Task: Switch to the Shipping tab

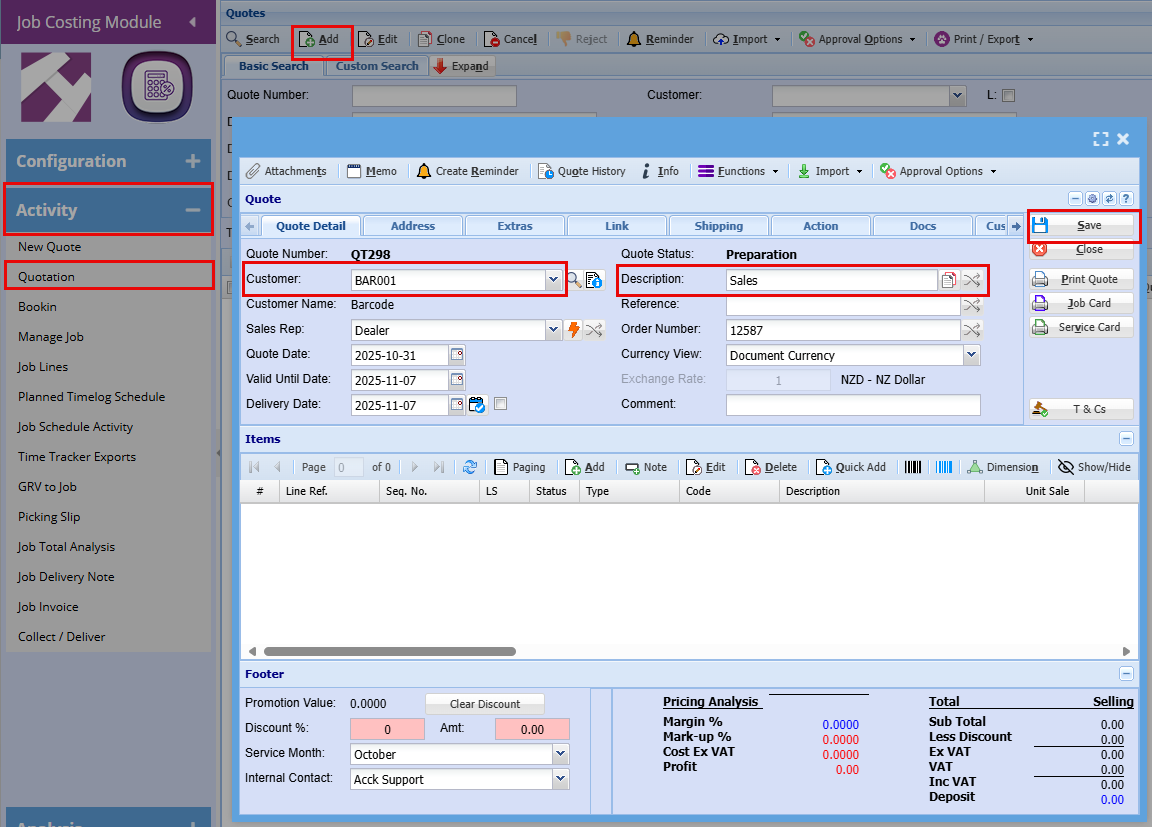Action: (718, 226)
